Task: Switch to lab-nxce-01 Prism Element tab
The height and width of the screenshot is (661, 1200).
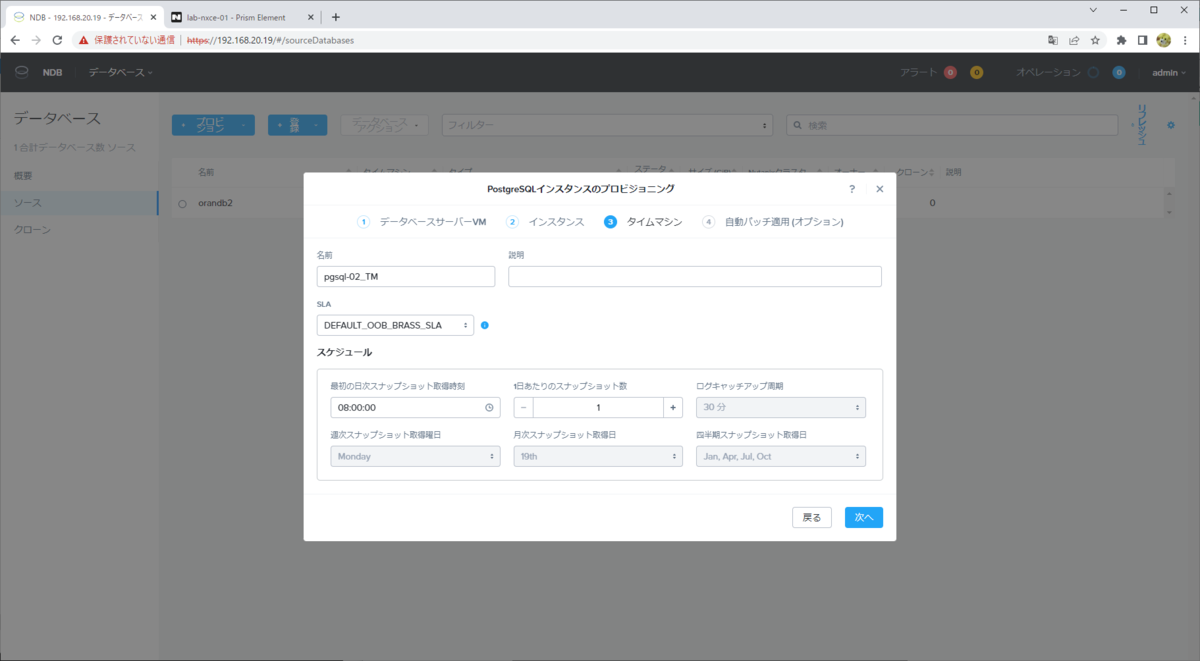Action: click(241, 17)
